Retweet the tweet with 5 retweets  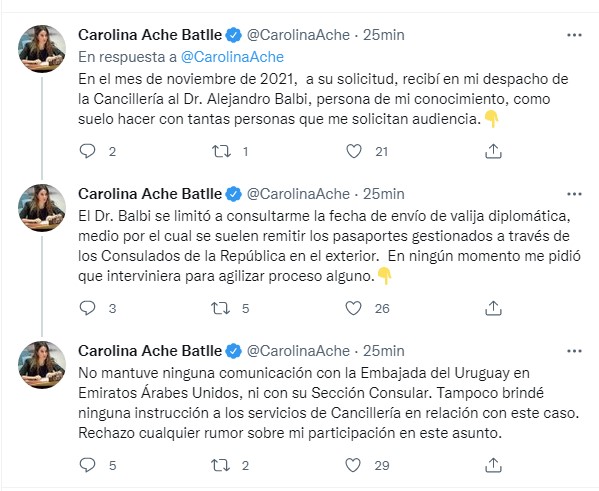click(x=221, y=308)
